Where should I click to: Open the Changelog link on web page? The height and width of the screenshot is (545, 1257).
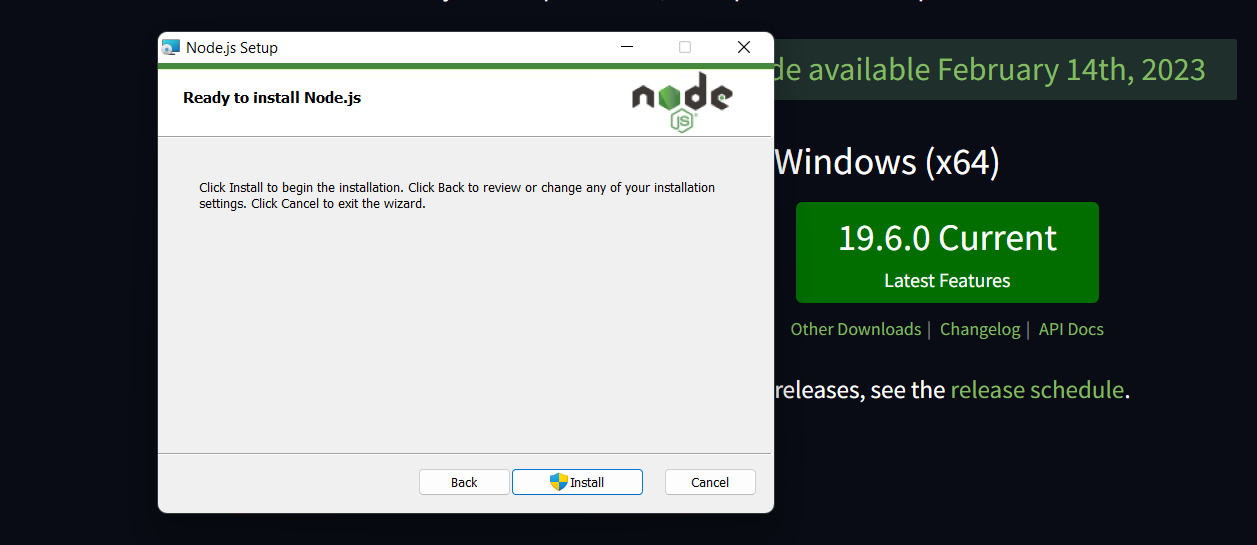(x=980, y=329)
